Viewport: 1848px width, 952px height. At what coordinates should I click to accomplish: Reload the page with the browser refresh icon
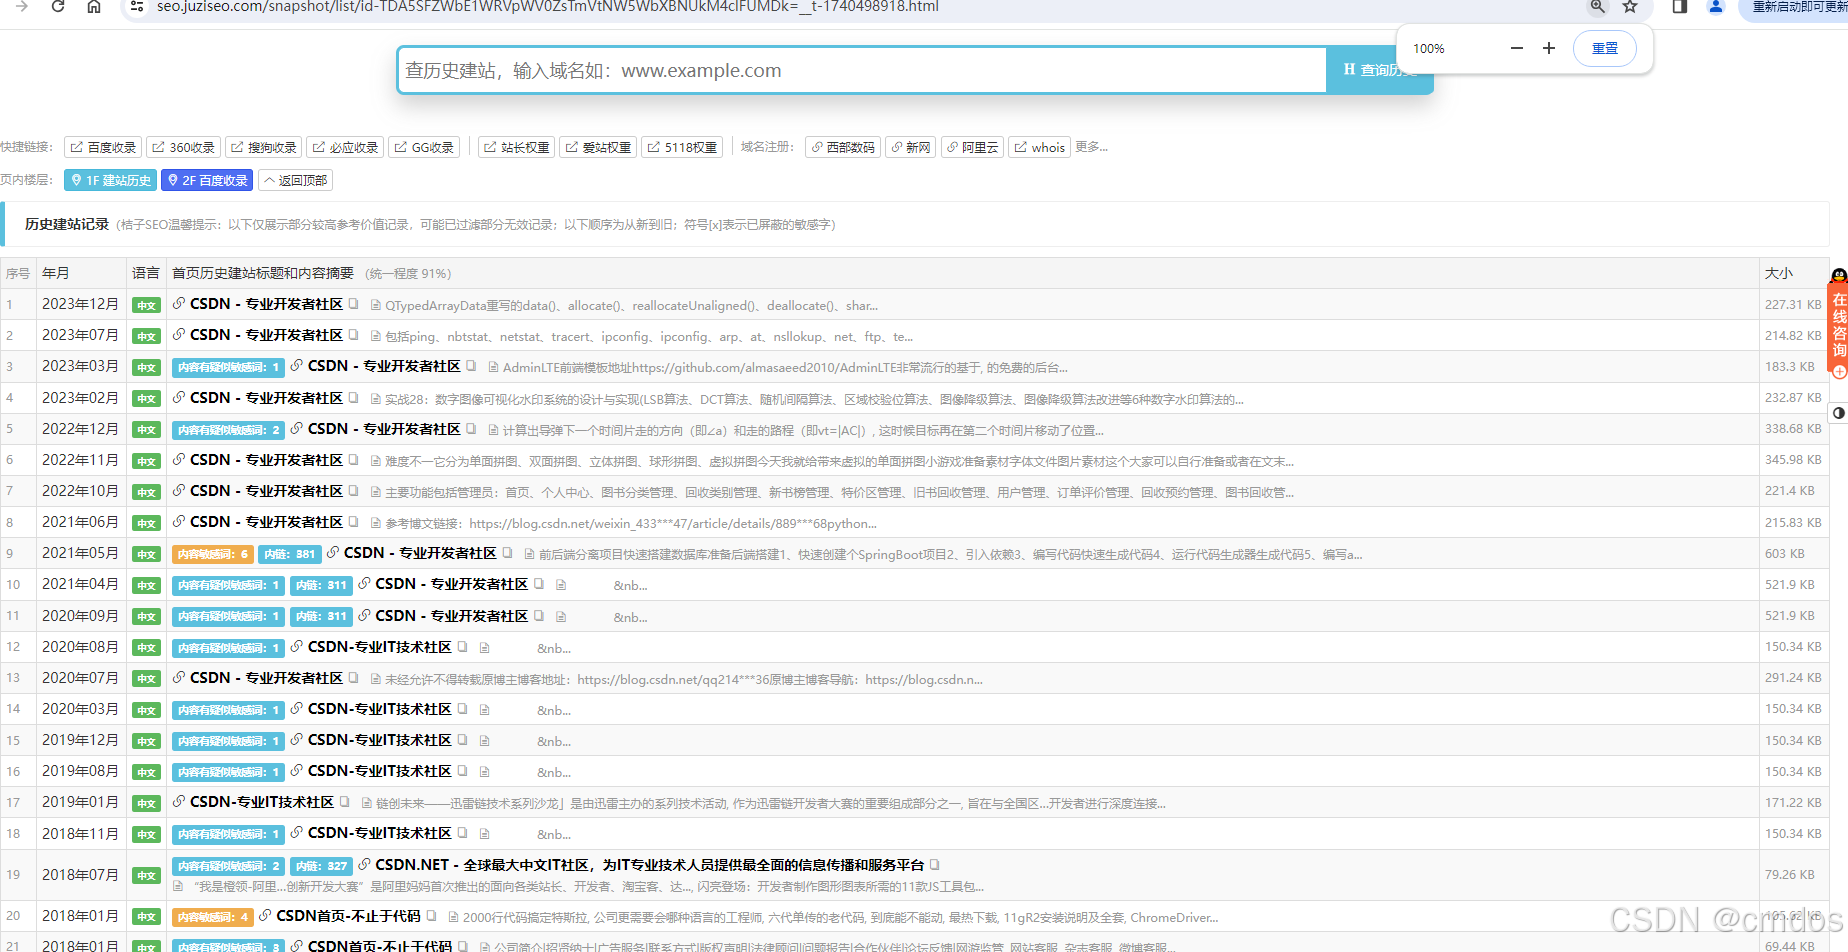tap(58, 7)
